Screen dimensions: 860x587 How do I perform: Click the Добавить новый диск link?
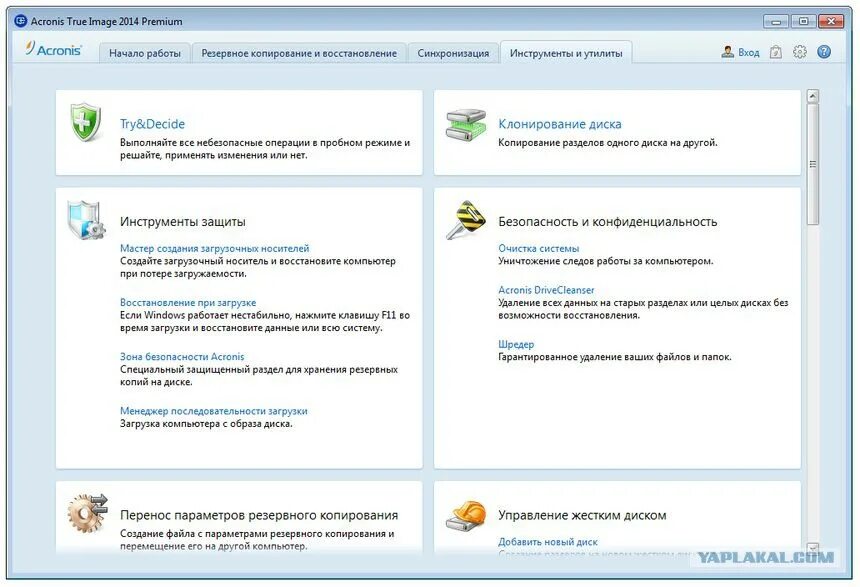point(548,542)
